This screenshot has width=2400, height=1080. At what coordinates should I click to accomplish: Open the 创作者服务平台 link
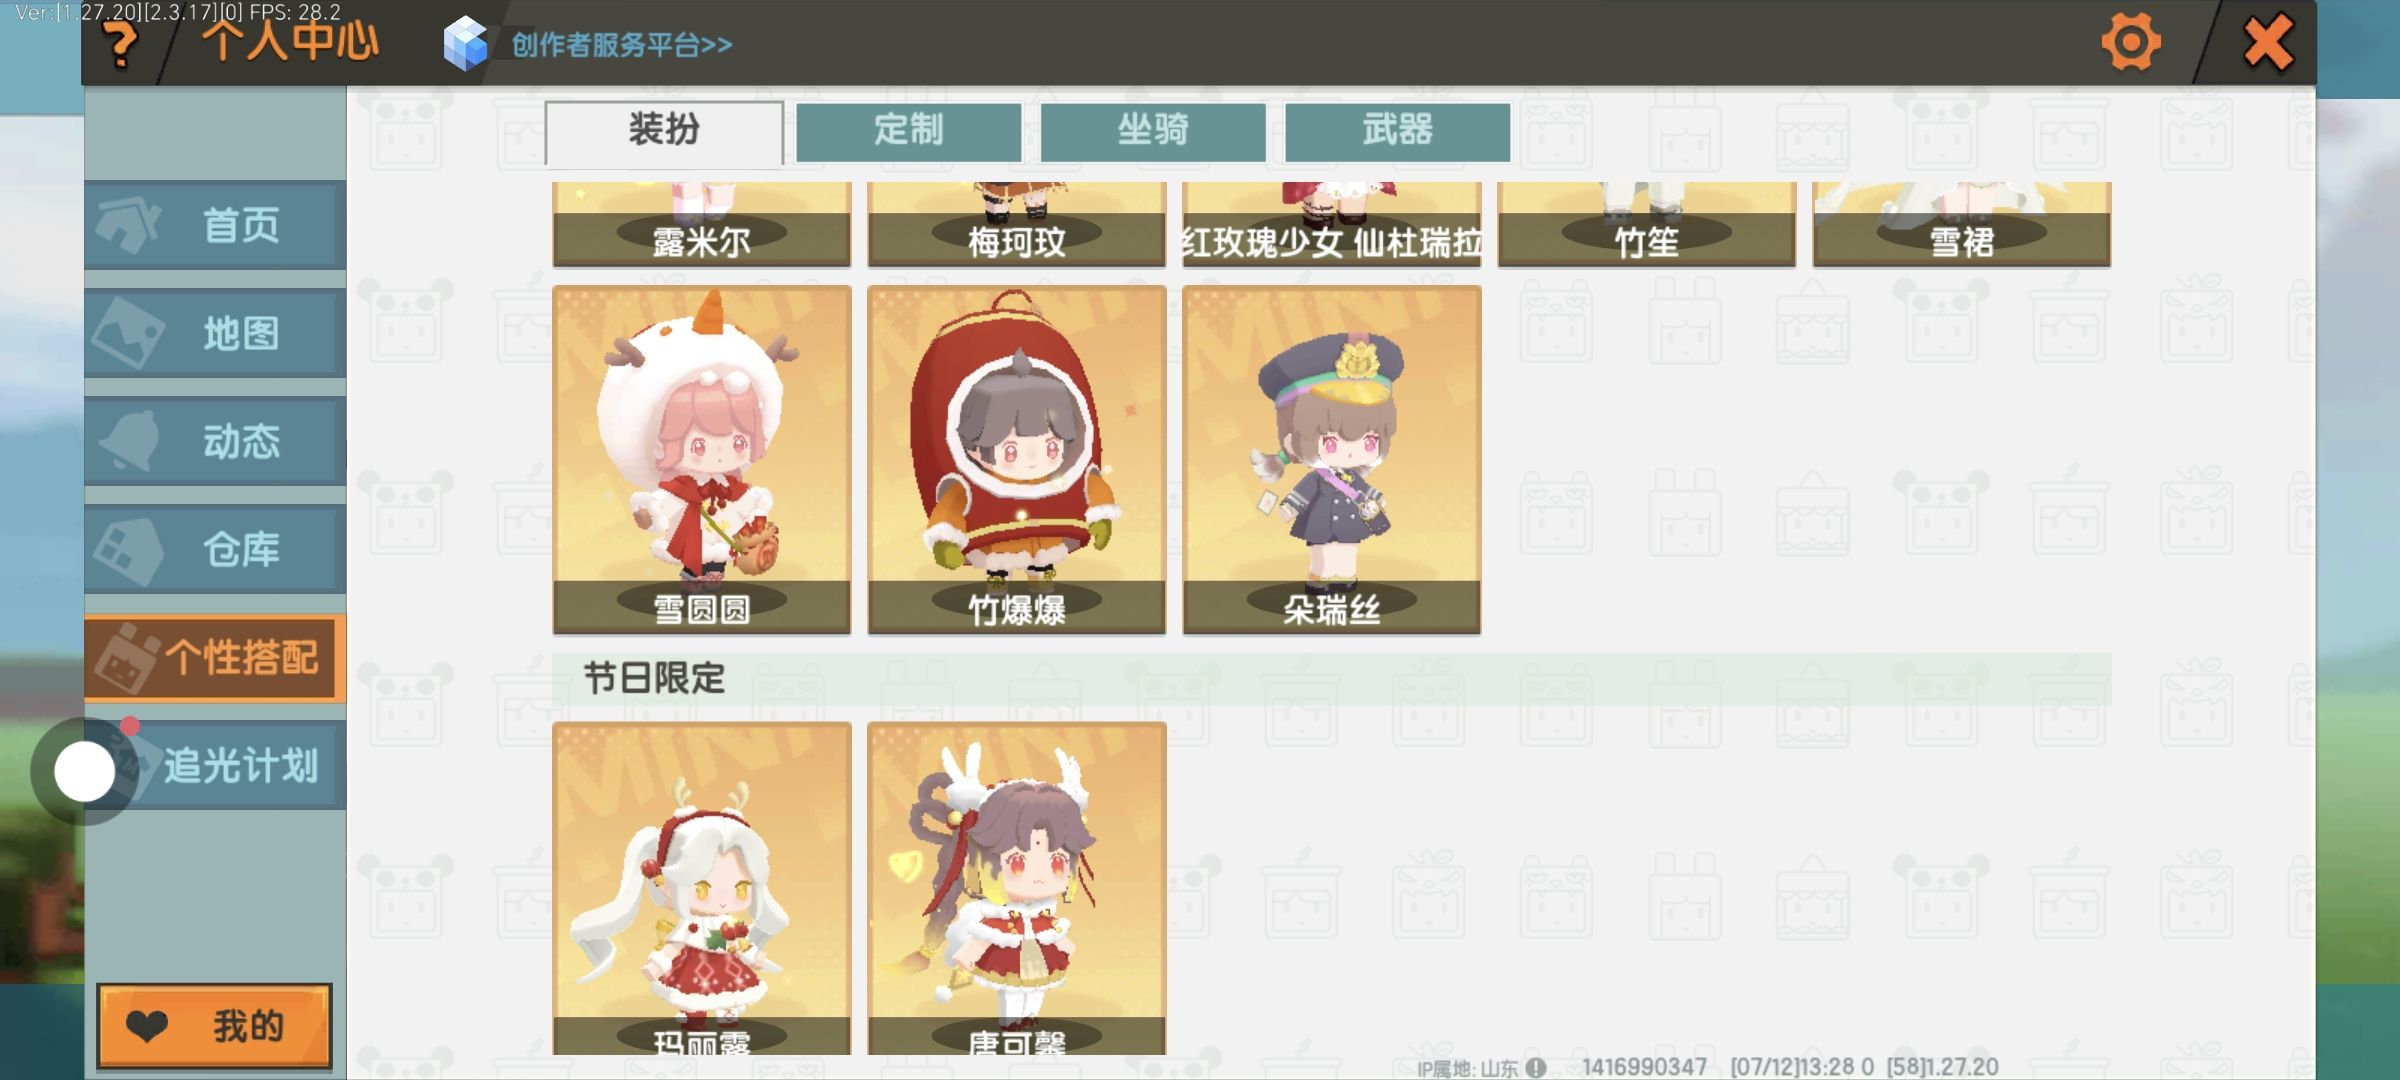tap(621, 45)
